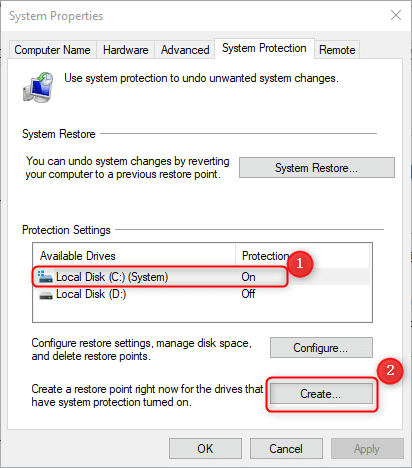Click the red numbered badge 1
Viewport: 412px width, 468px height.
pos(300,264)
